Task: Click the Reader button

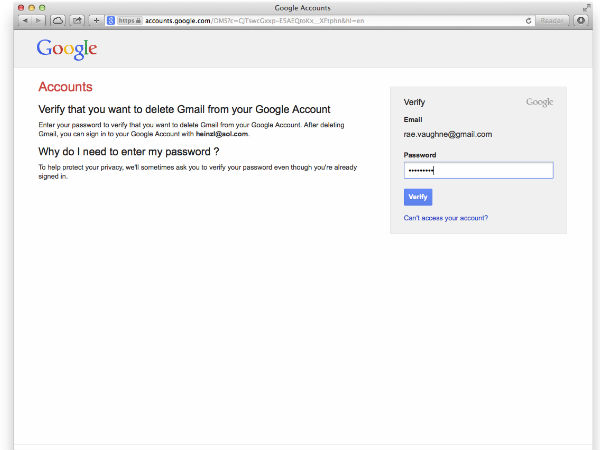Action: (x=553, y=20)
